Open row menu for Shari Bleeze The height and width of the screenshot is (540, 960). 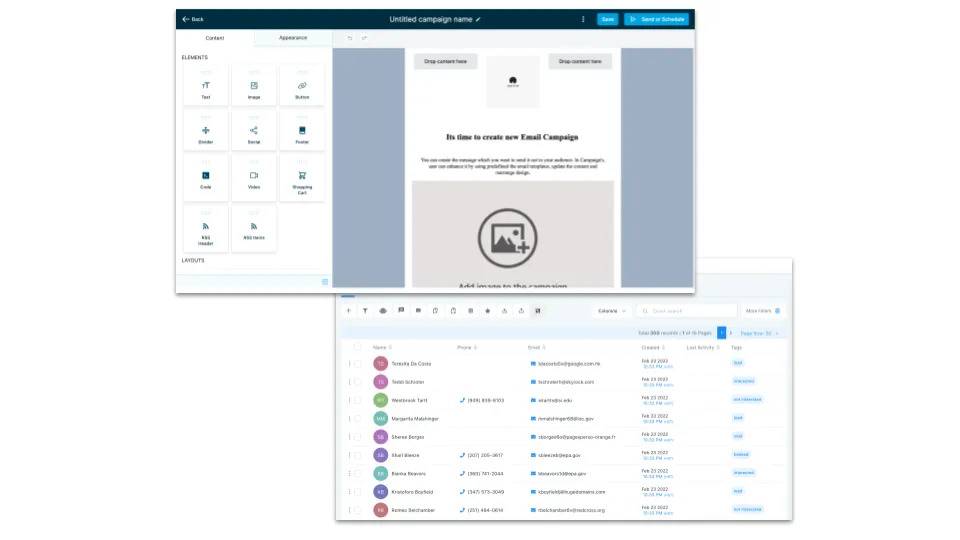tap(350, 456)
